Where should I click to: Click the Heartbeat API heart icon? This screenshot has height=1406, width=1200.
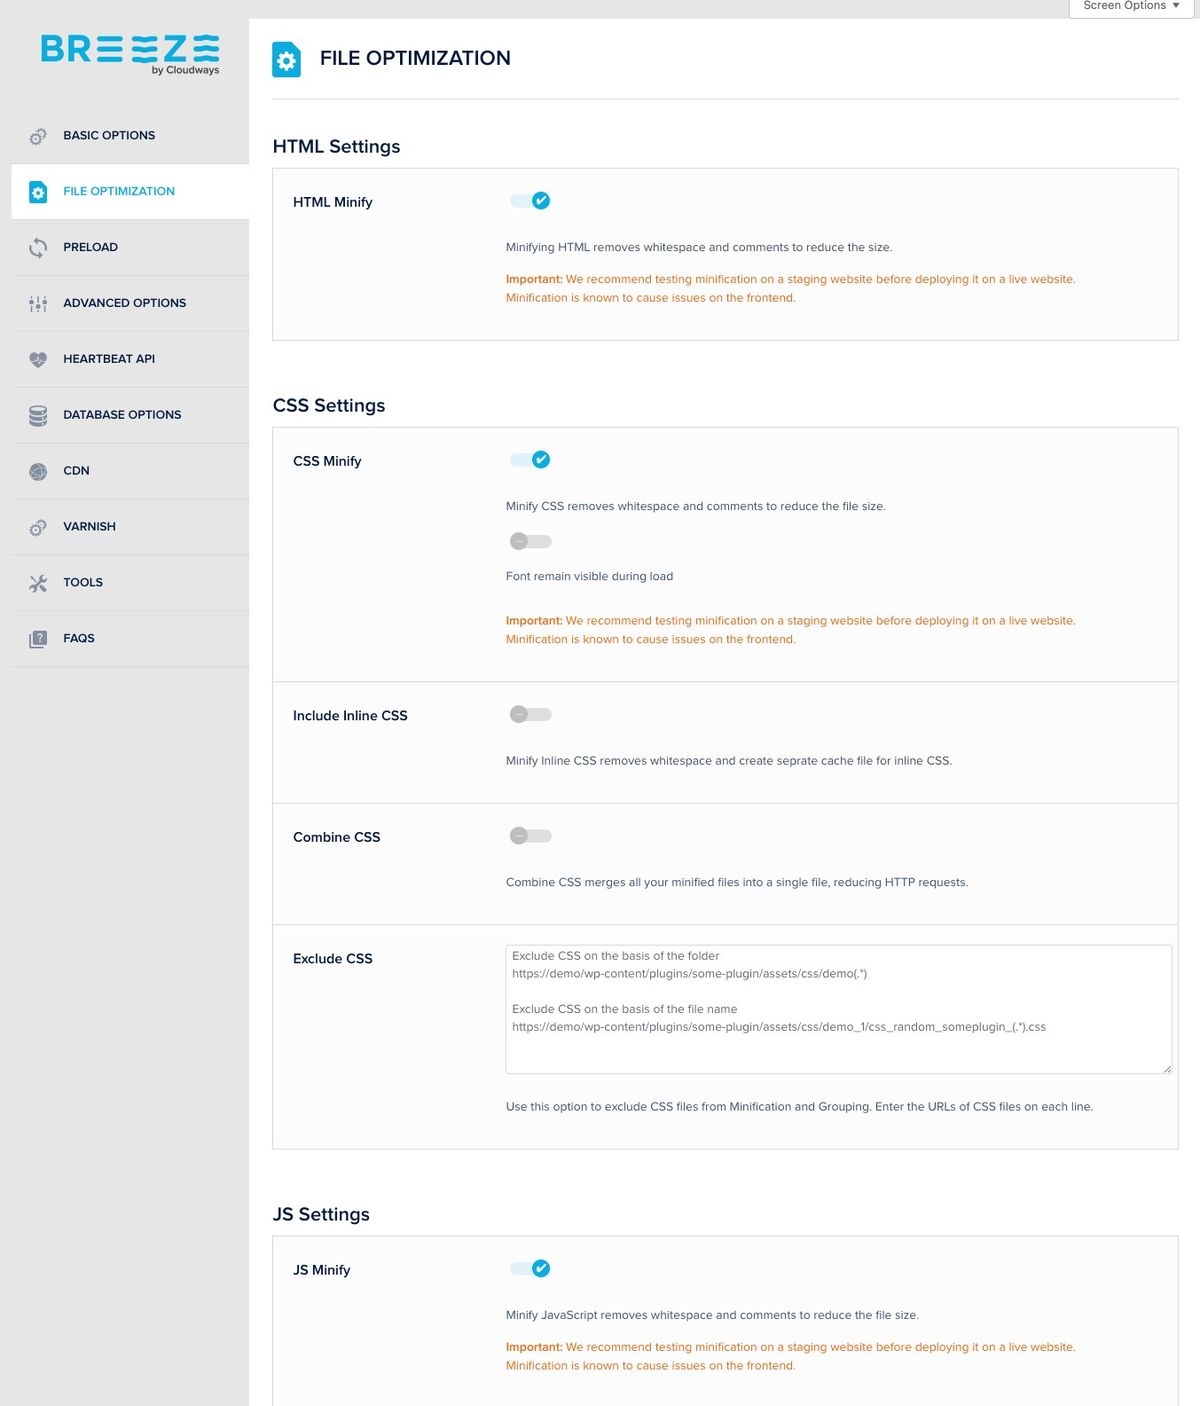point(38,360)
